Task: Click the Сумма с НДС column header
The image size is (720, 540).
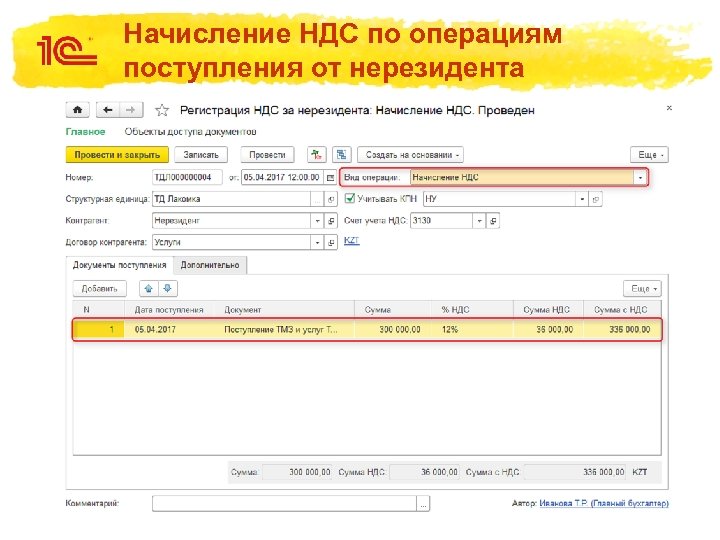Action: click(x=620, y=310)
